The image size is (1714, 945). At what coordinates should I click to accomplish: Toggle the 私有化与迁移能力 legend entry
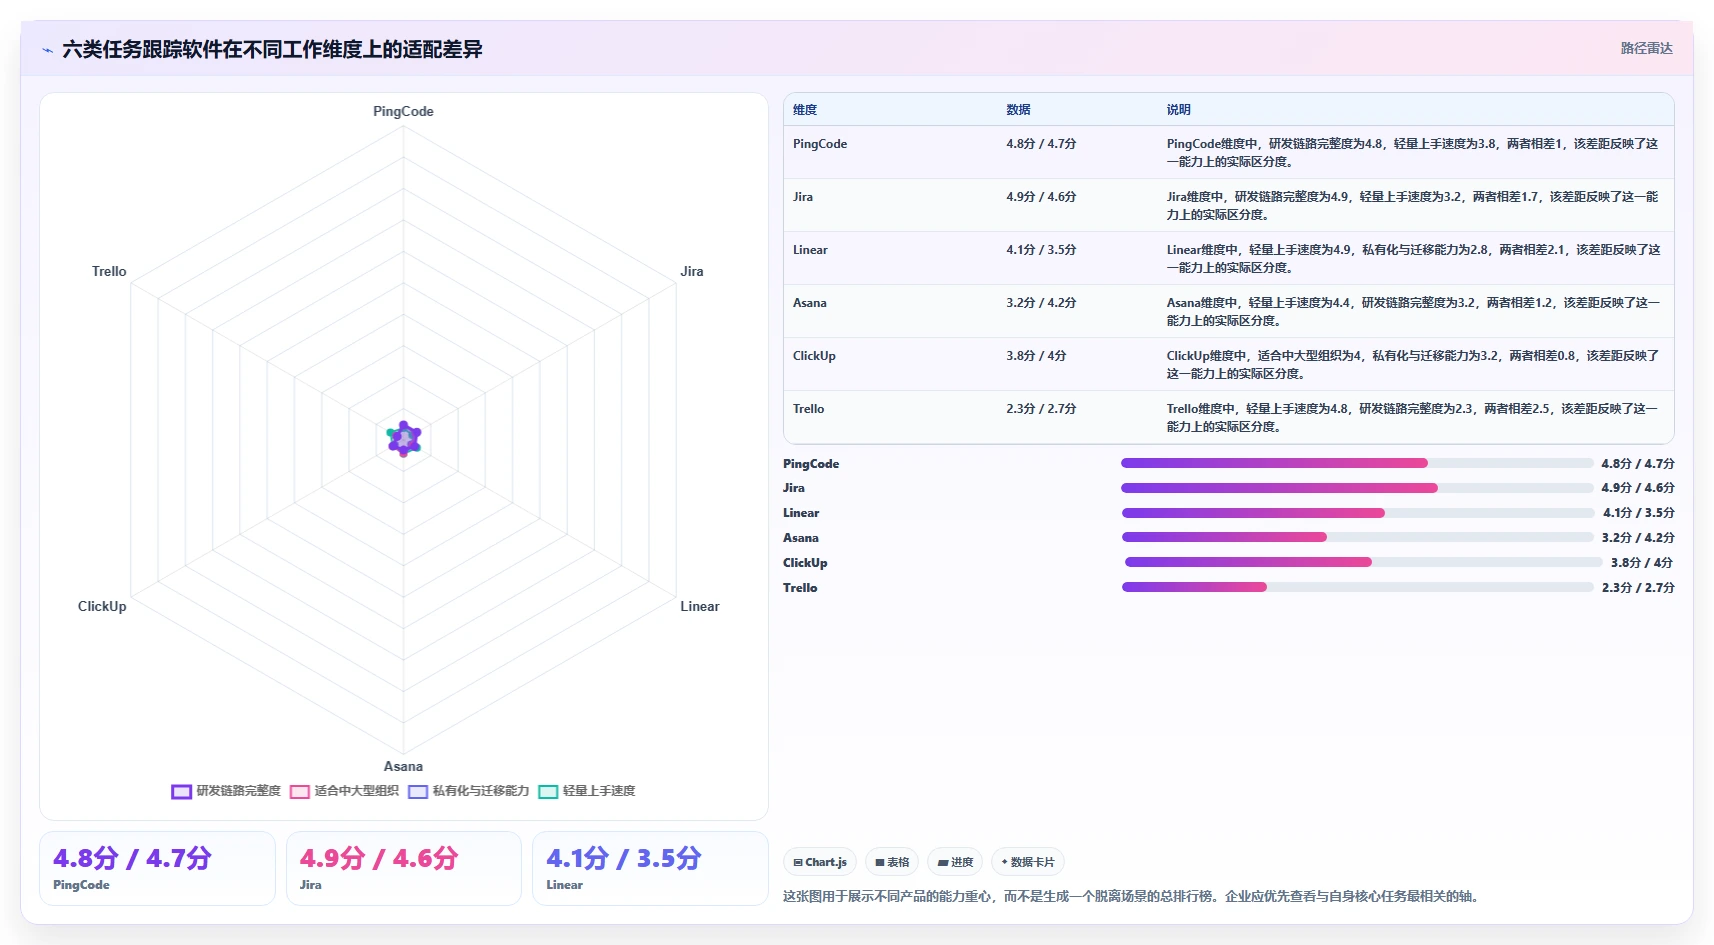click(x=468, y=791)
